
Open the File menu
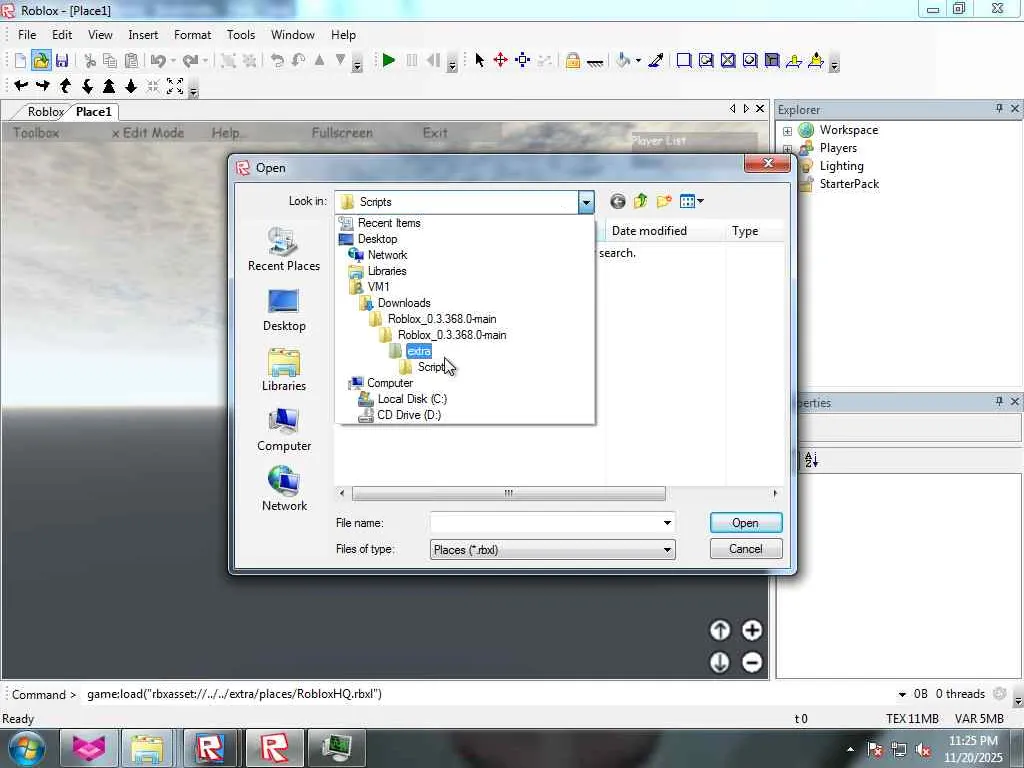click(27, 35)
